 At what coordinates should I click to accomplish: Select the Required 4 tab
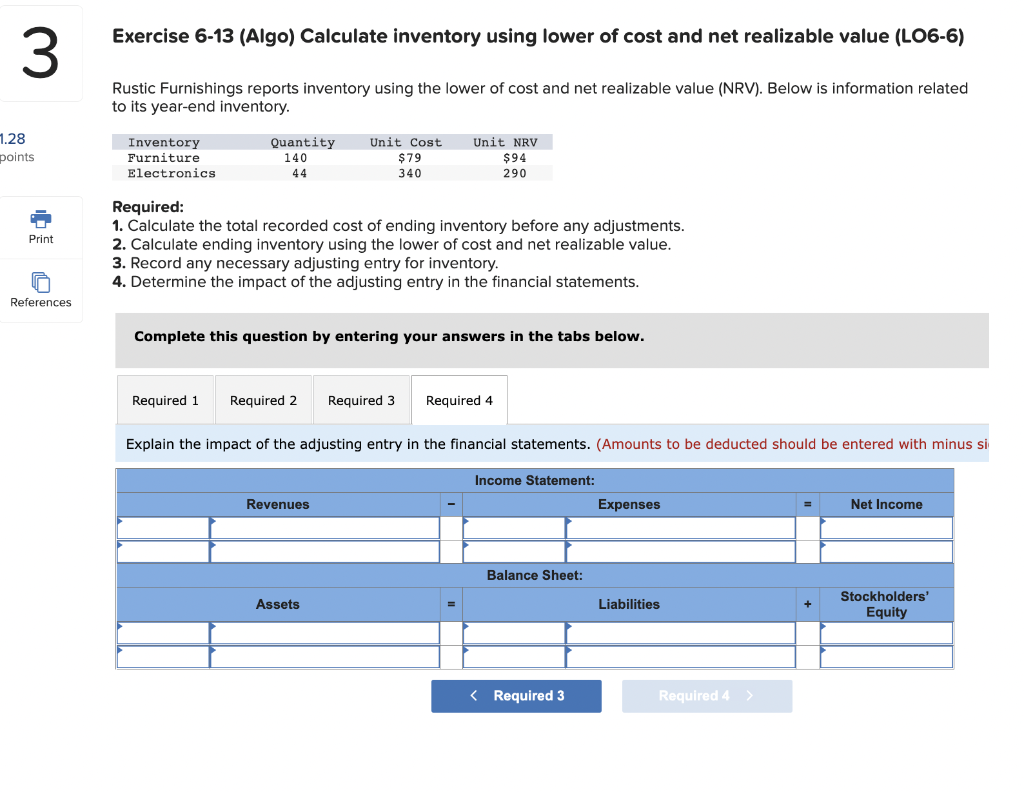point(459,400)
